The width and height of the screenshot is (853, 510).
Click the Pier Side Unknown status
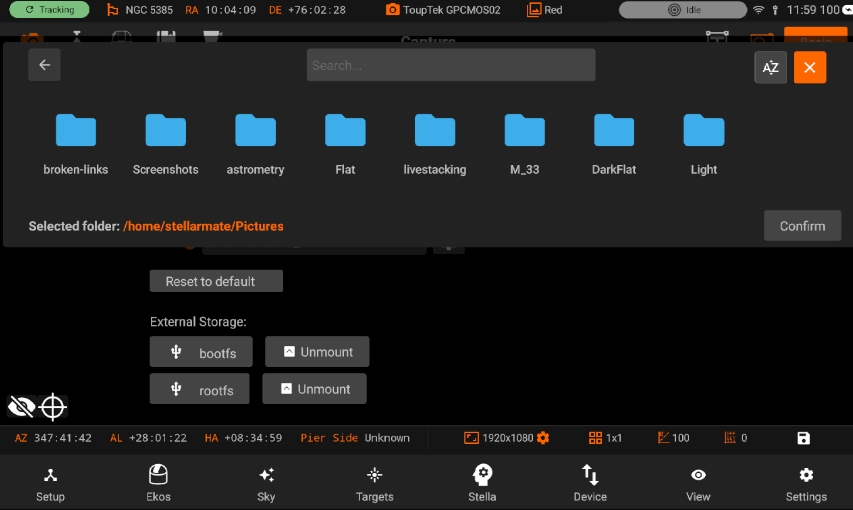point(355,438)
